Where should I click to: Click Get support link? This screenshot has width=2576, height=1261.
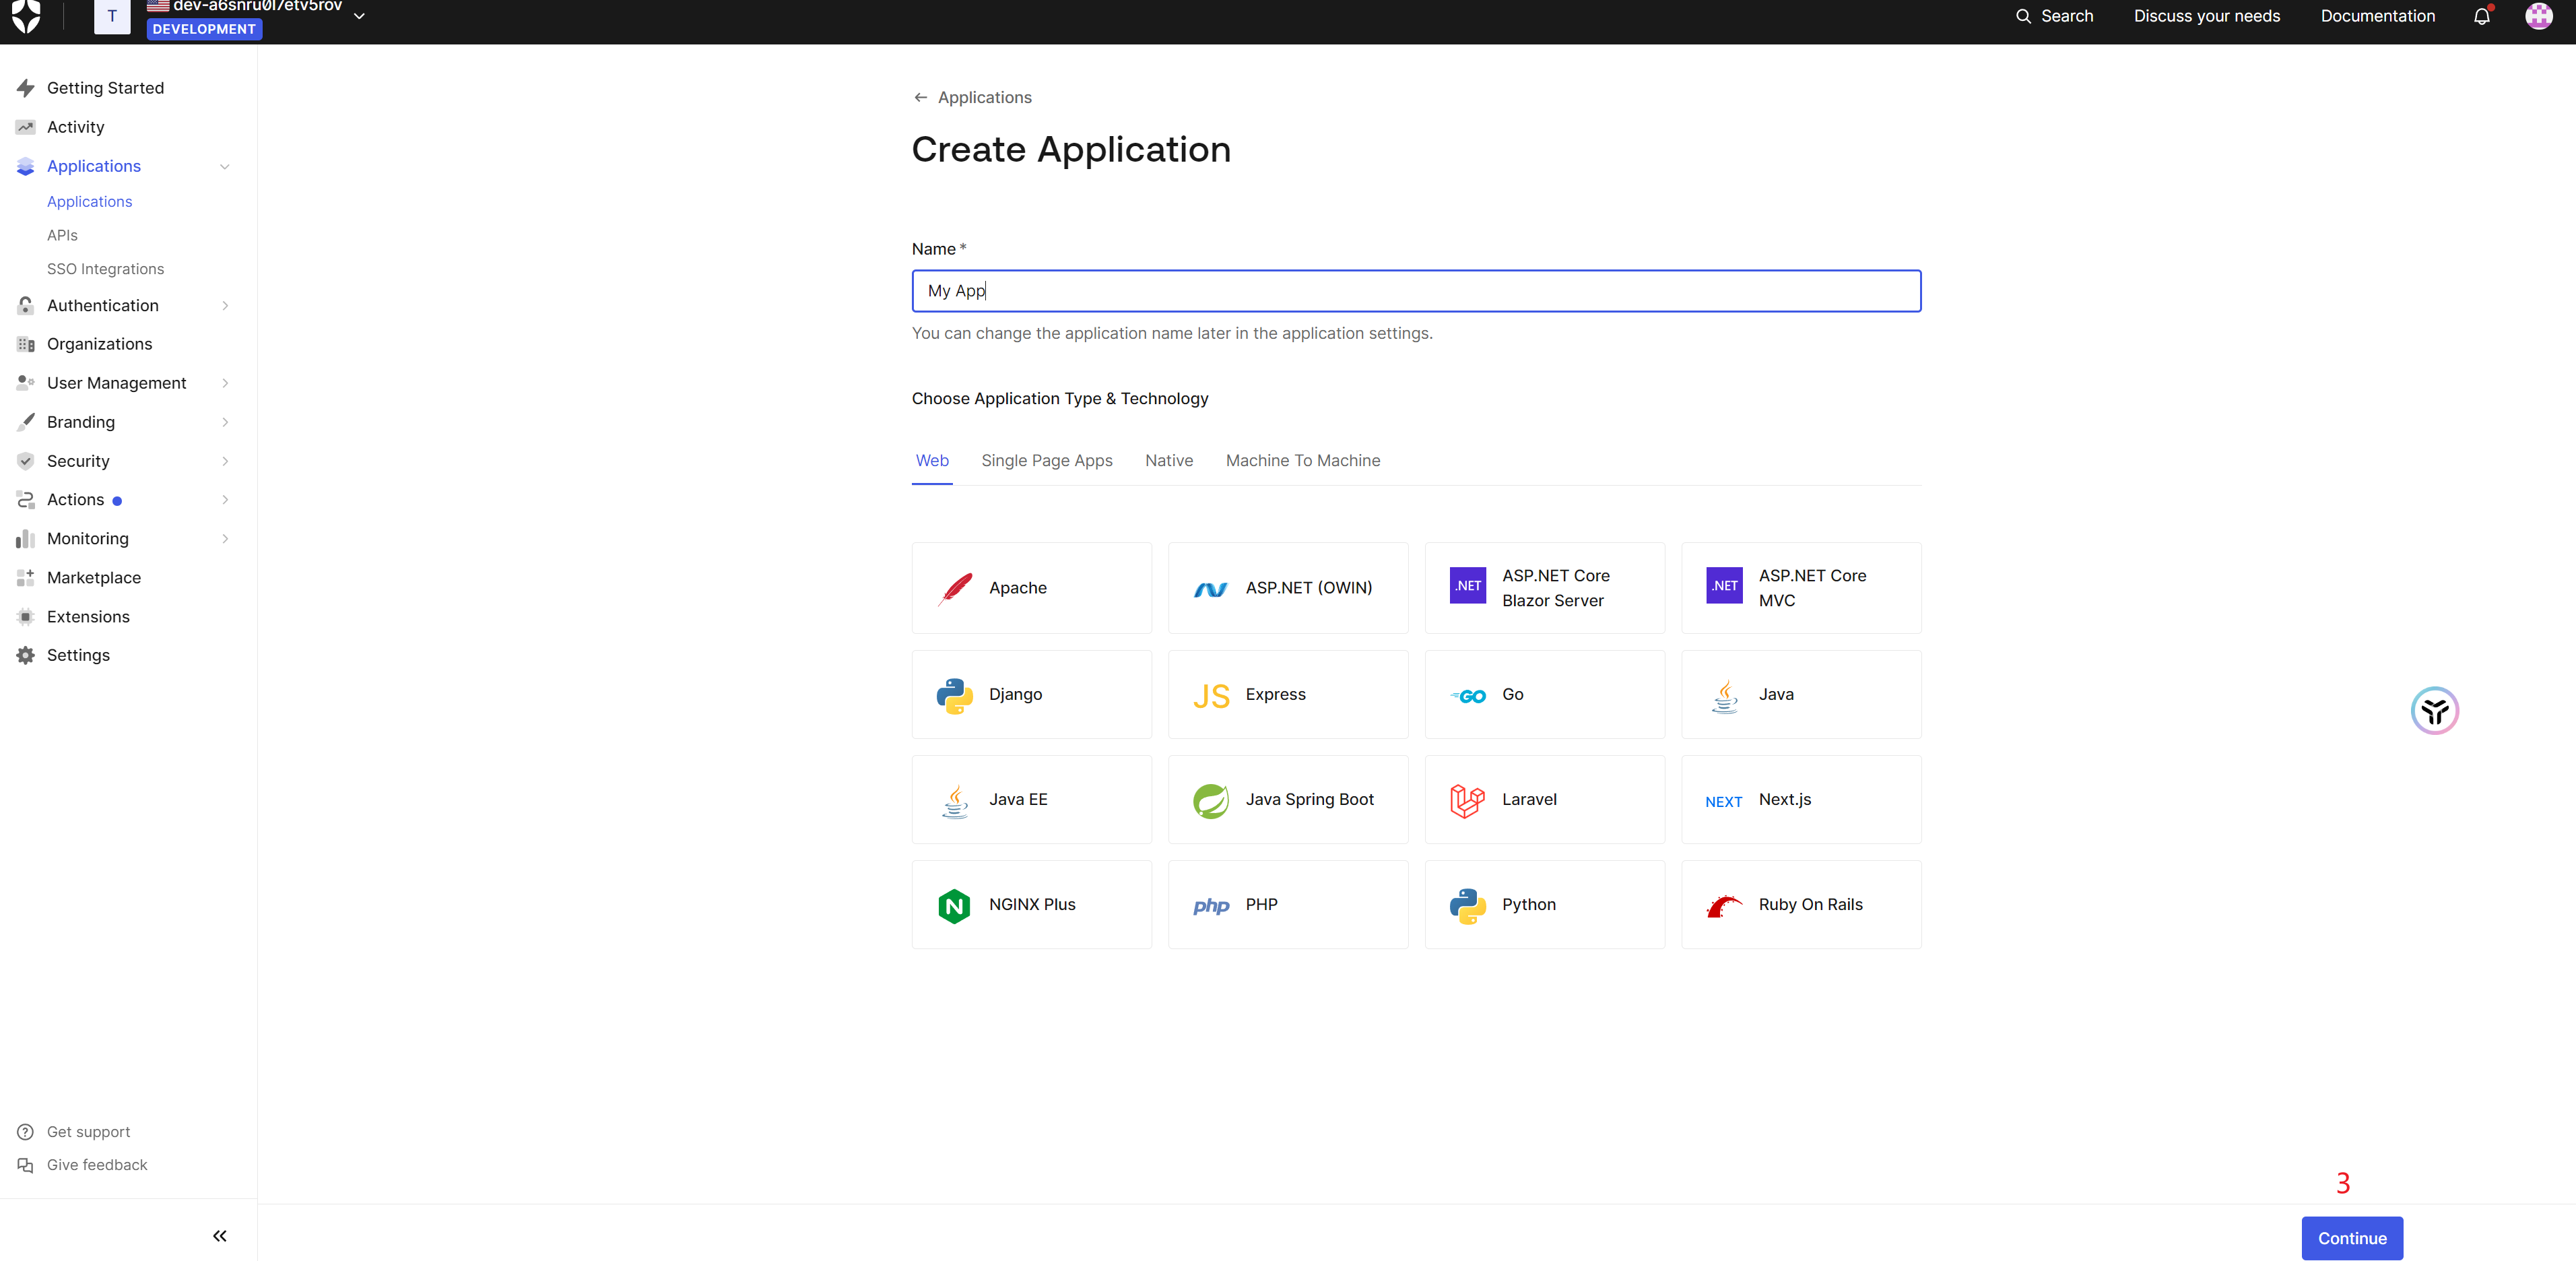(88, 1131)
